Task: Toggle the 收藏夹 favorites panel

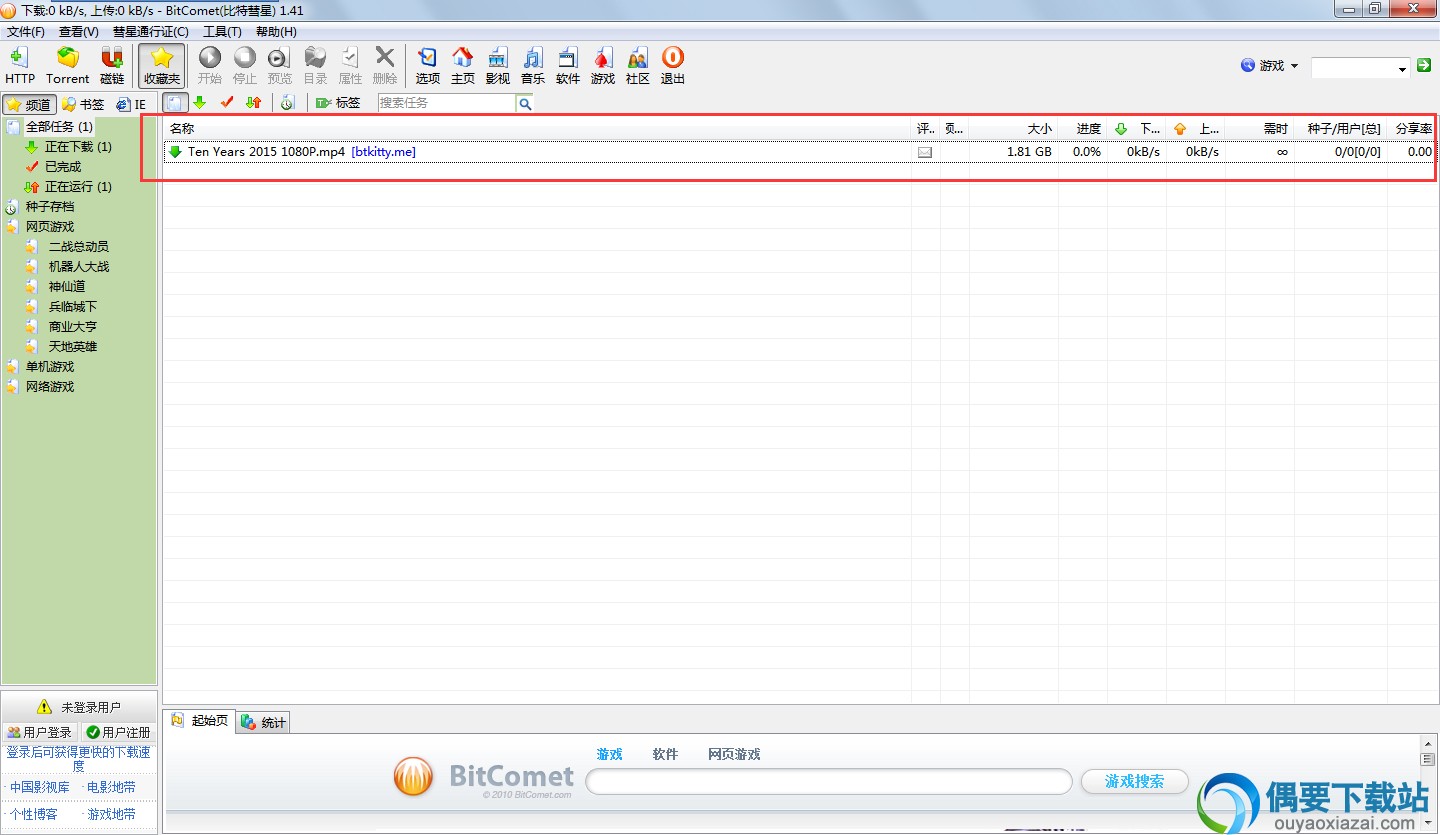Action: (x=161, y=65)
